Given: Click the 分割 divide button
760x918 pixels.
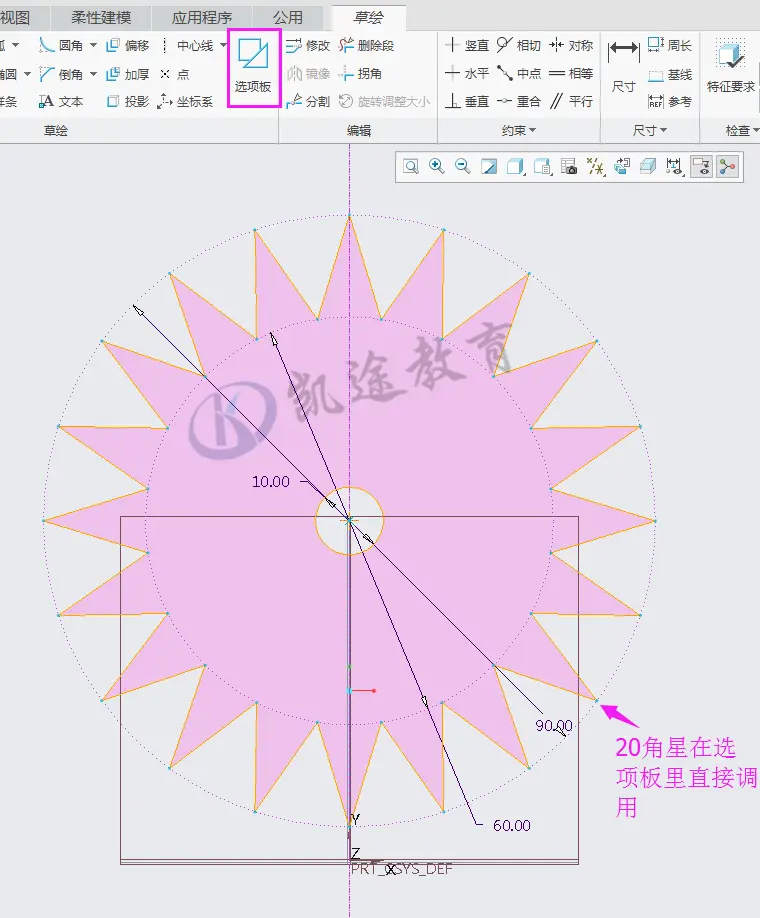Looking at the screenshot, I should coord(308,101).
